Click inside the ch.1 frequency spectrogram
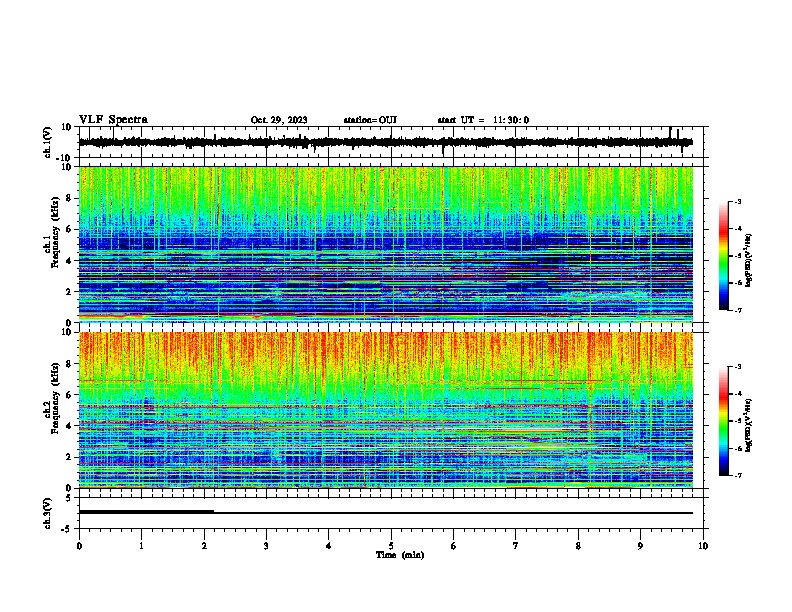 click(x=386, y=244)
